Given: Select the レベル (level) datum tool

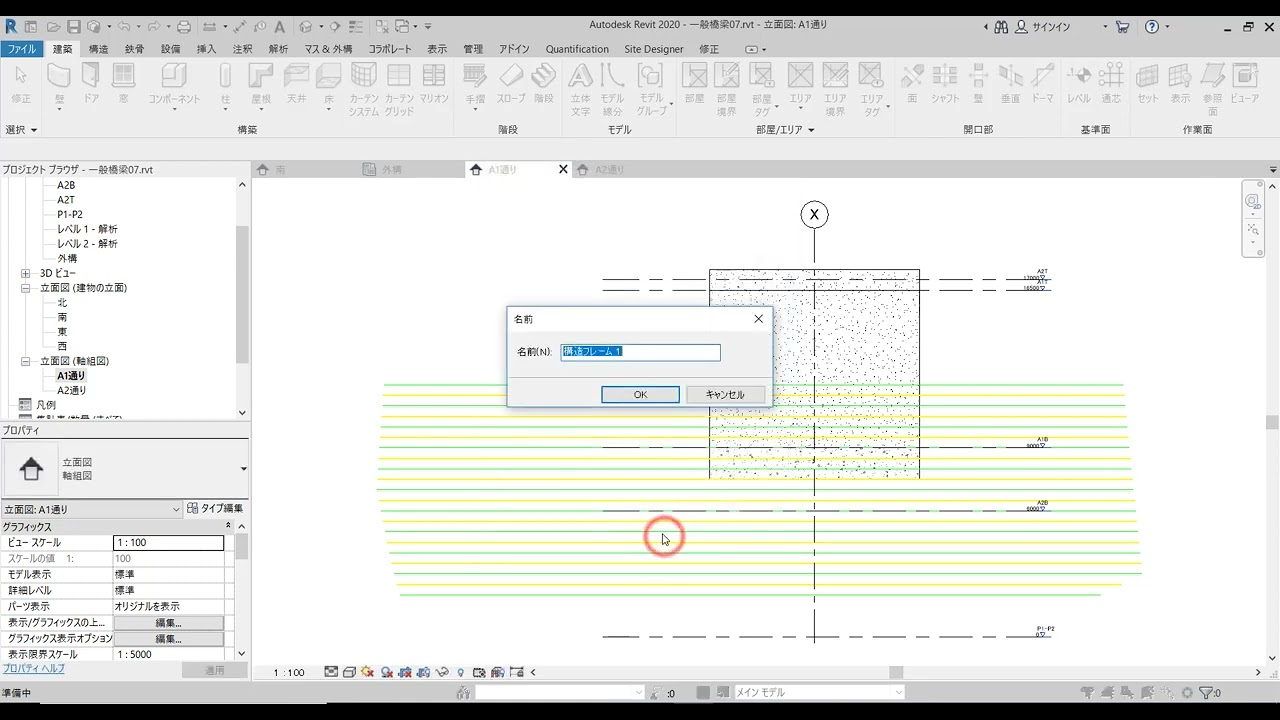Looking at the screenshot, I should [1079, 83].
